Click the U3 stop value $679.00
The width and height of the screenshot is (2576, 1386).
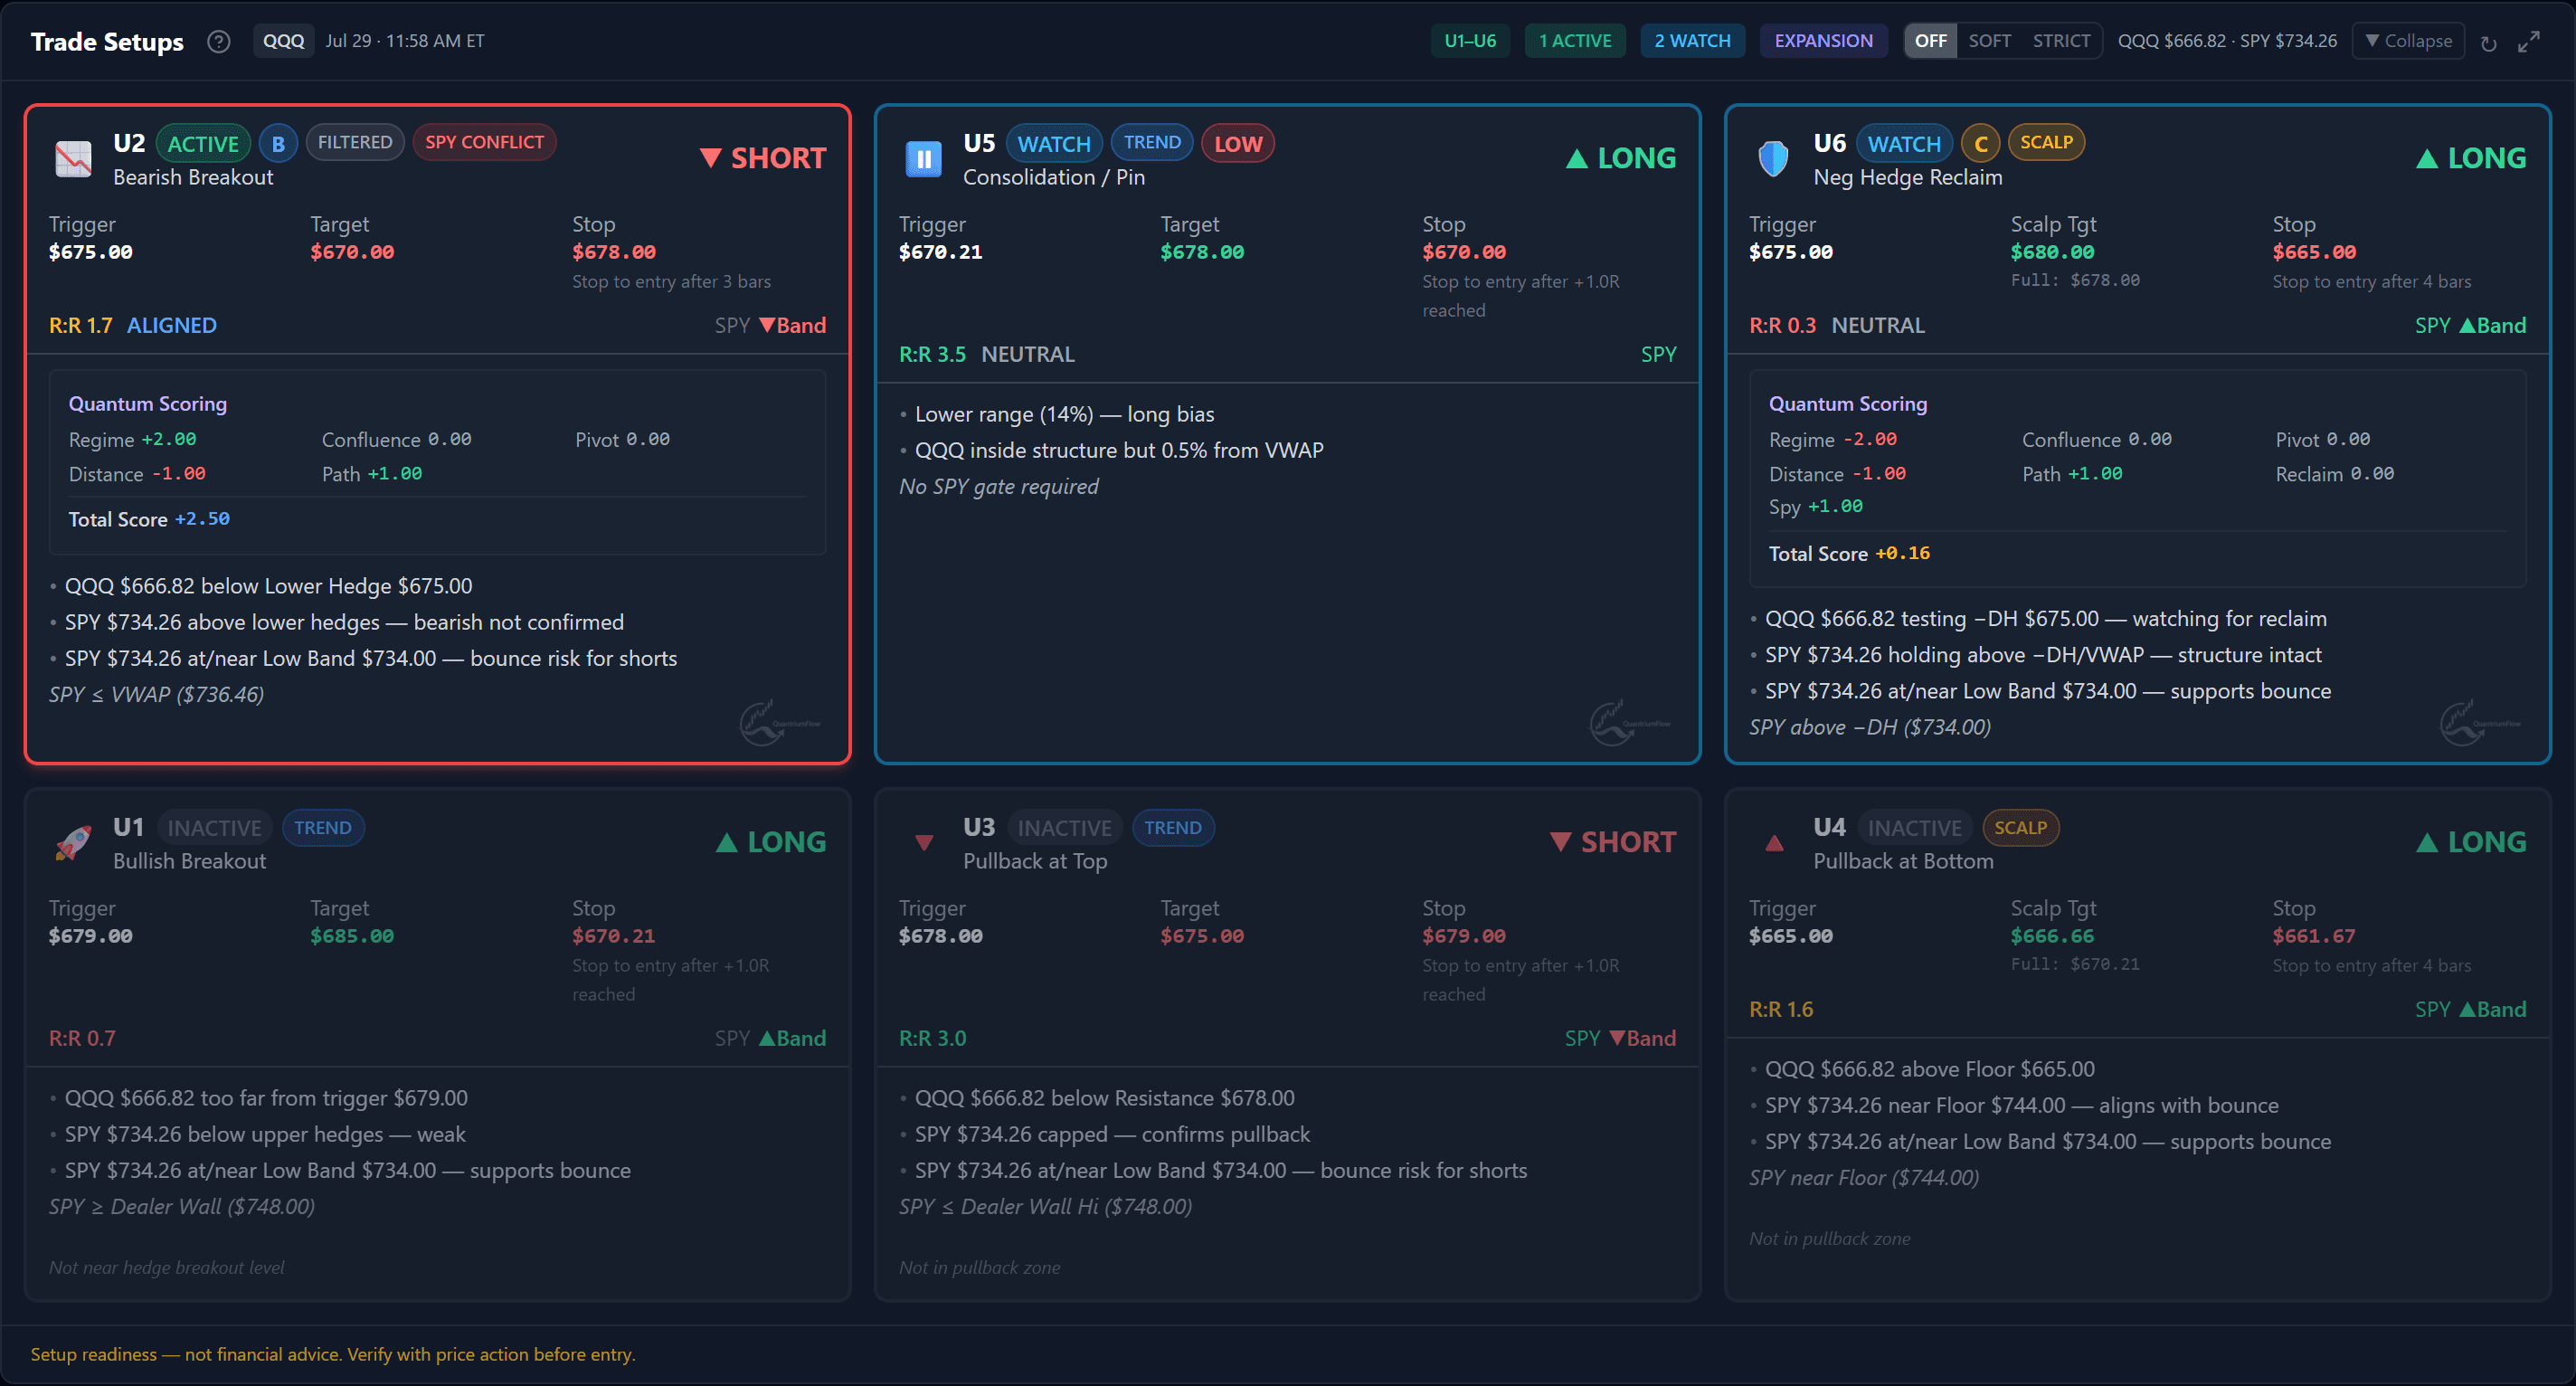coord(1464,936)
